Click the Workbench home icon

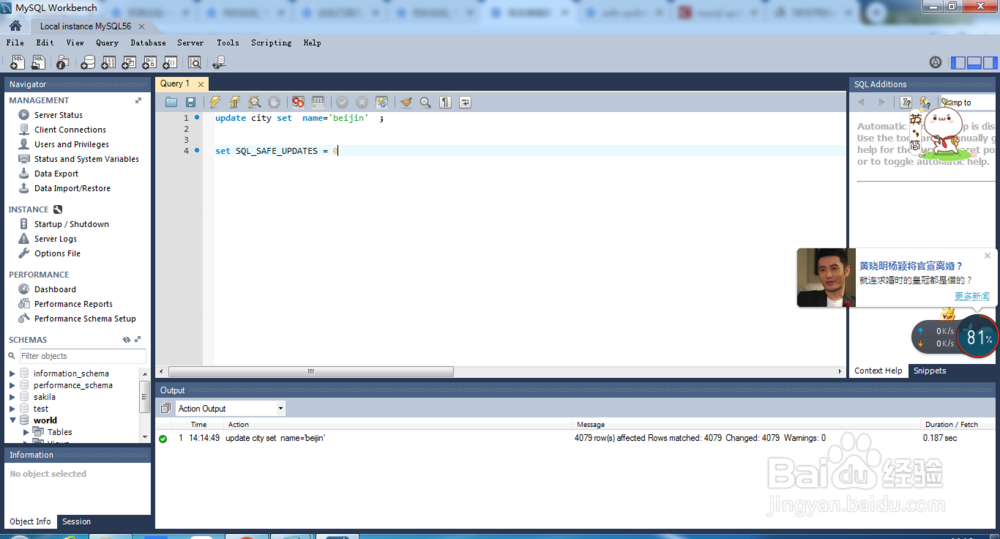point(15,26)
